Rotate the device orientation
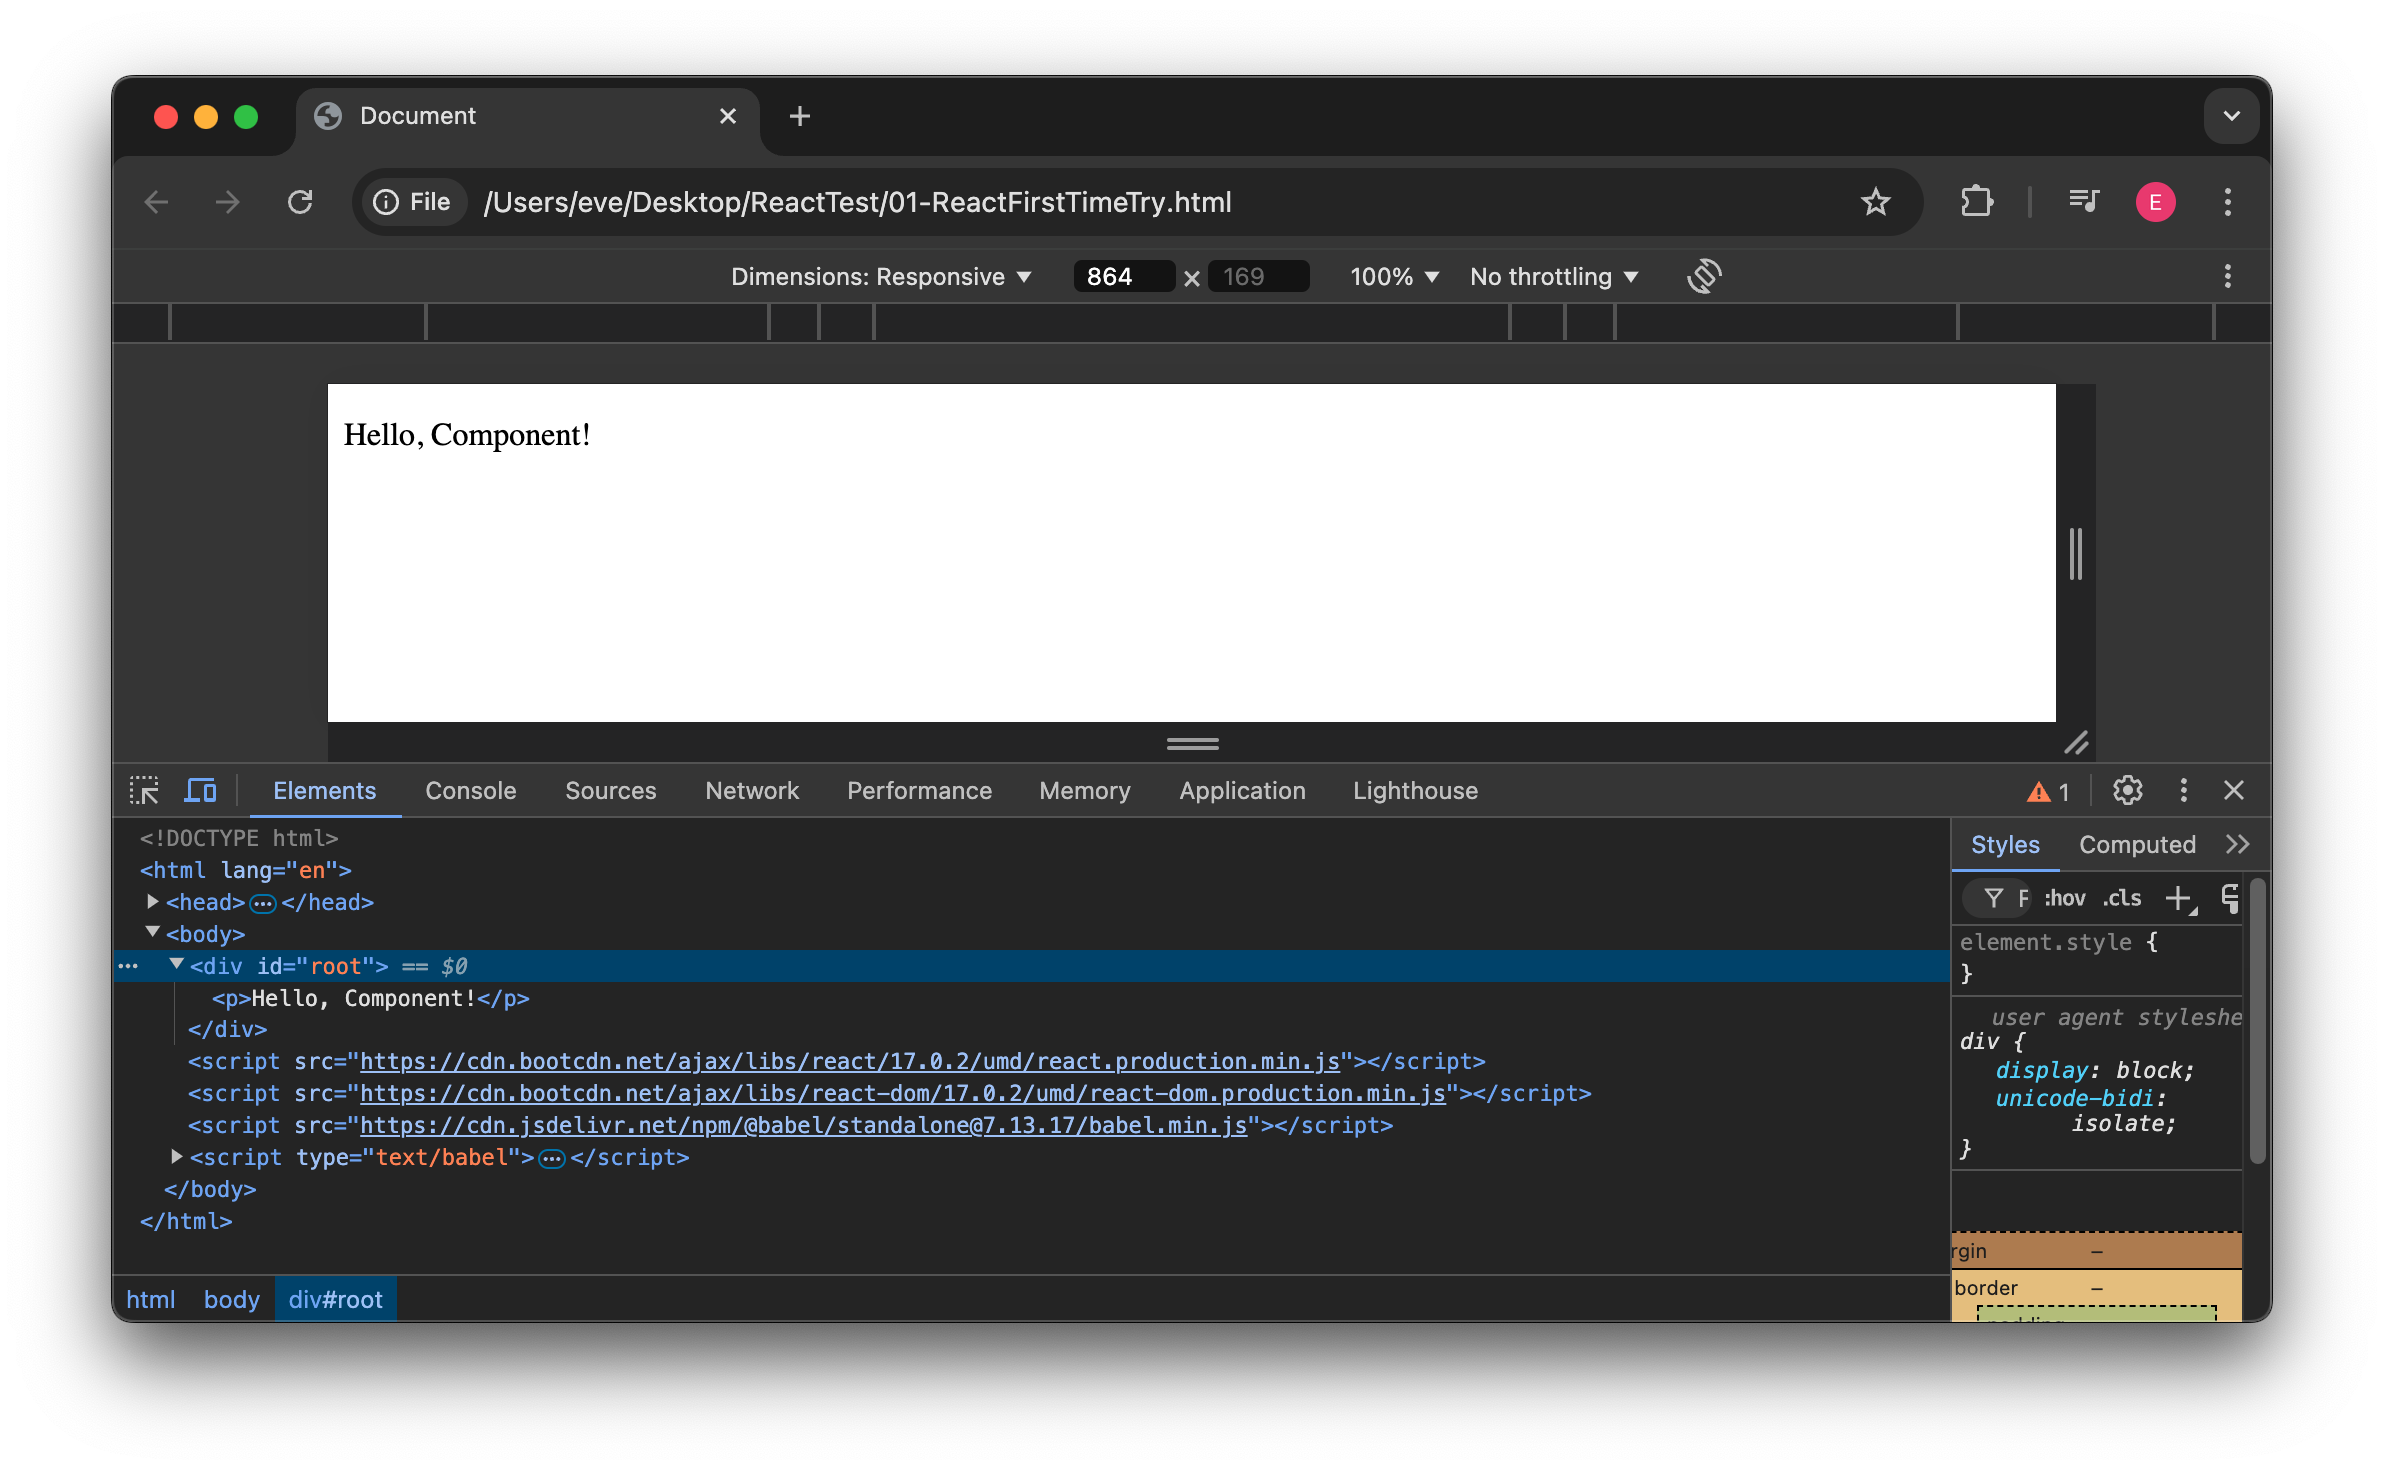 tap(1704, 276)
